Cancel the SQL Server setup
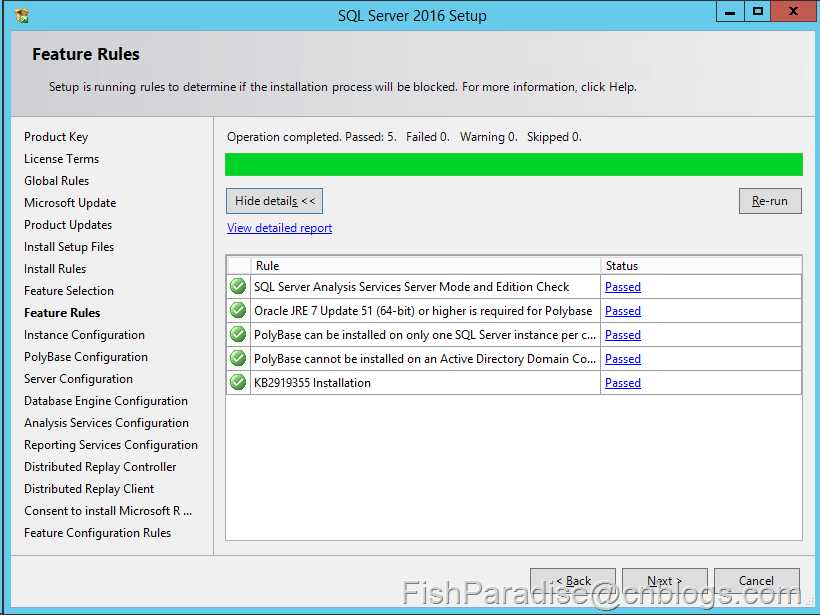 click(756, 580)
